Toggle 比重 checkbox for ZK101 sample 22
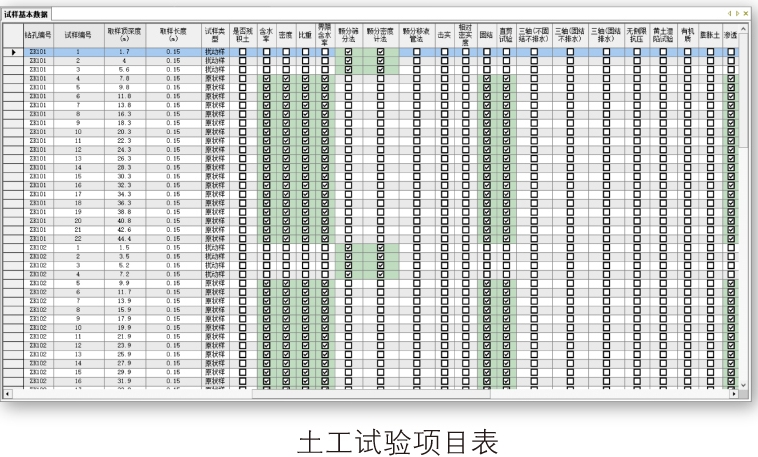 coord(305,238)
